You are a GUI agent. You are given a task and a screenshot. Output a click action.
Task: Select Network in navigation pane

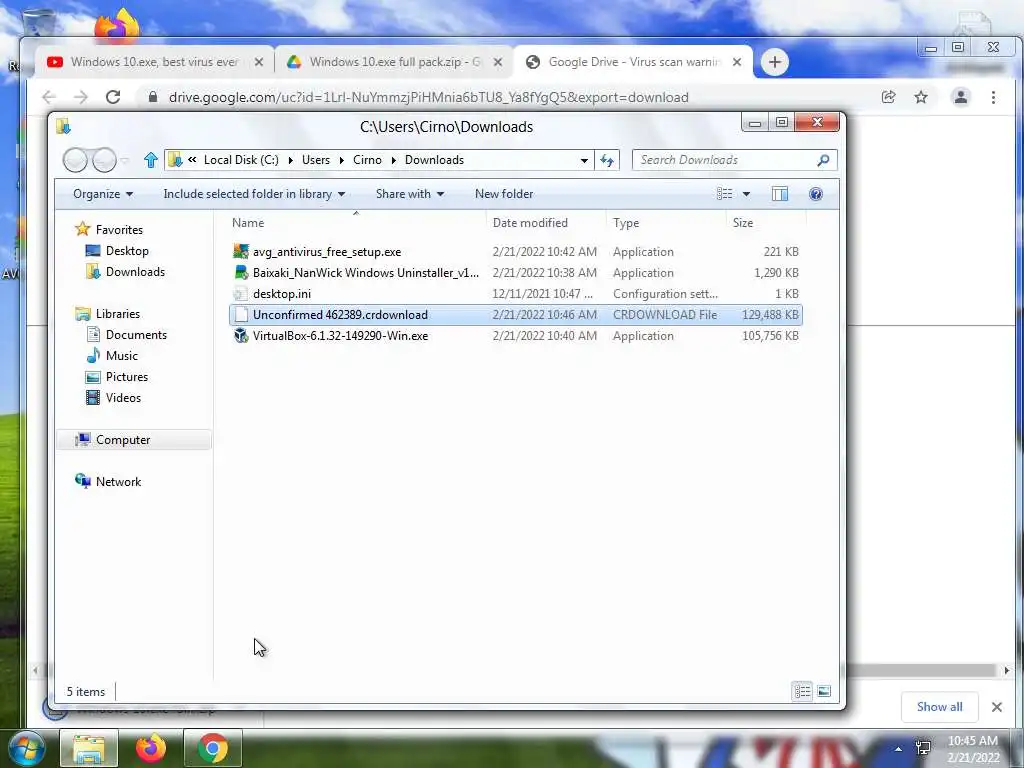click(118, 482)
